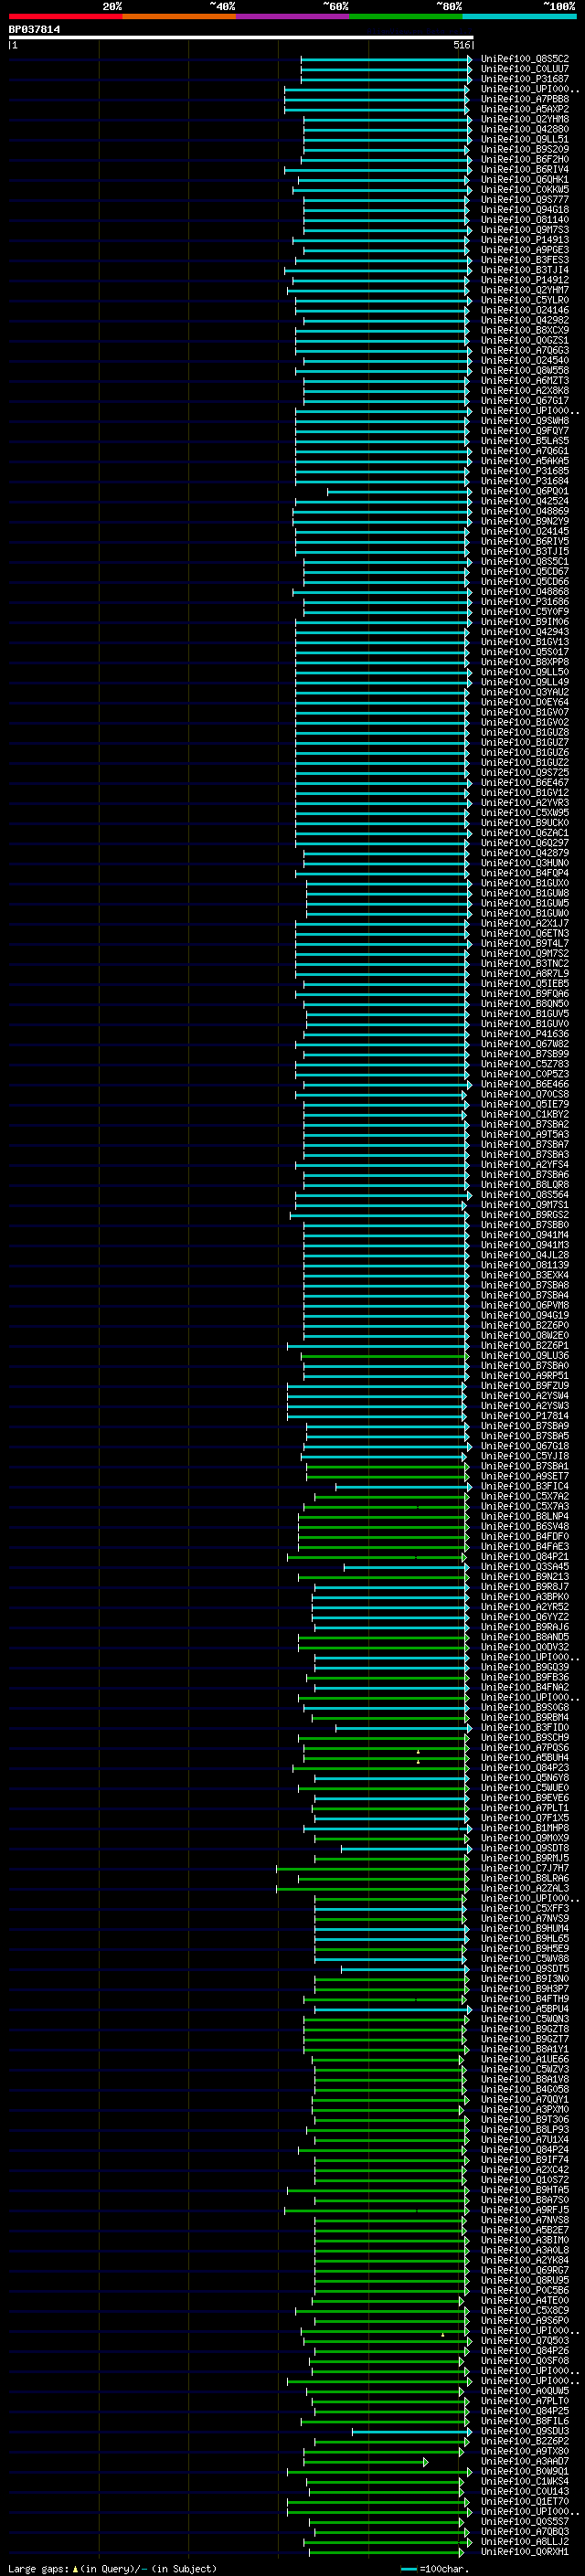585x2576 pixels.
Task: Click the UniRef100_B0W9Q1 entry
Action: pyautogui.click(x=524, y=2471)
